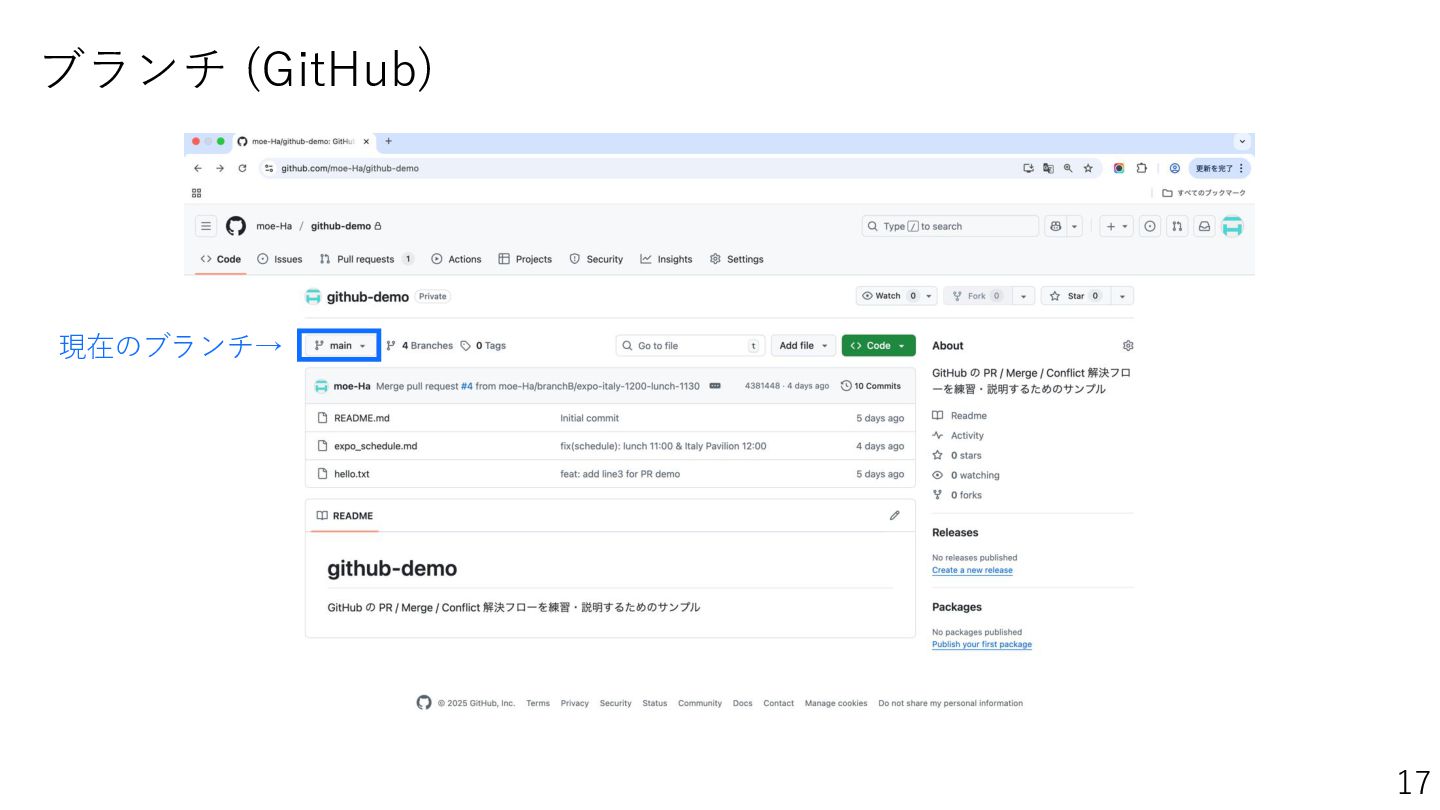Open the Issues shortcut icon in header

coord(1150,226)
